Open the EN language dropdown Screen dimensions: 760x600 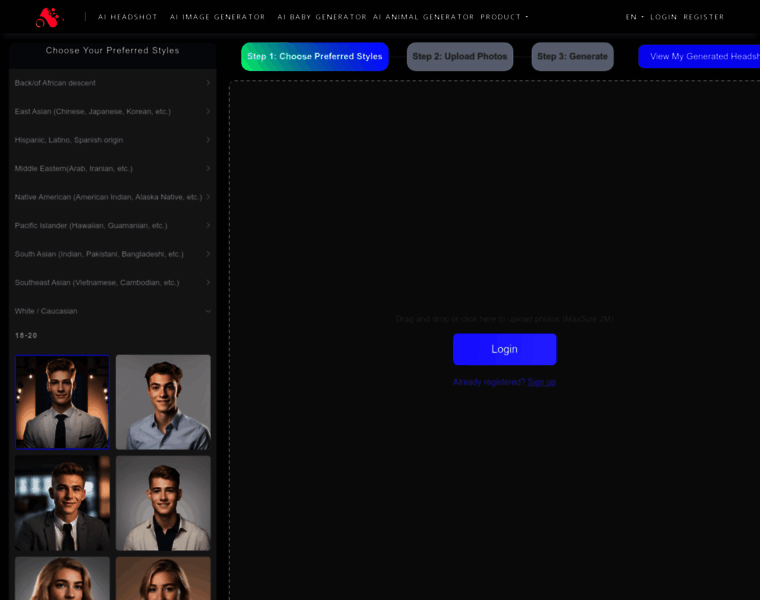pyautogui.click(x=634, y=17)
